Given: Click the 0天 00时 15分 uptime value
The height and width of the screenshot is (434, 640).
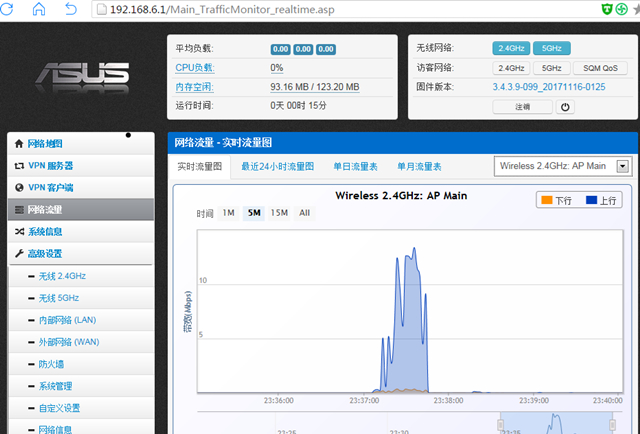Looking at the screenshot, I should (x=298, y=106).
